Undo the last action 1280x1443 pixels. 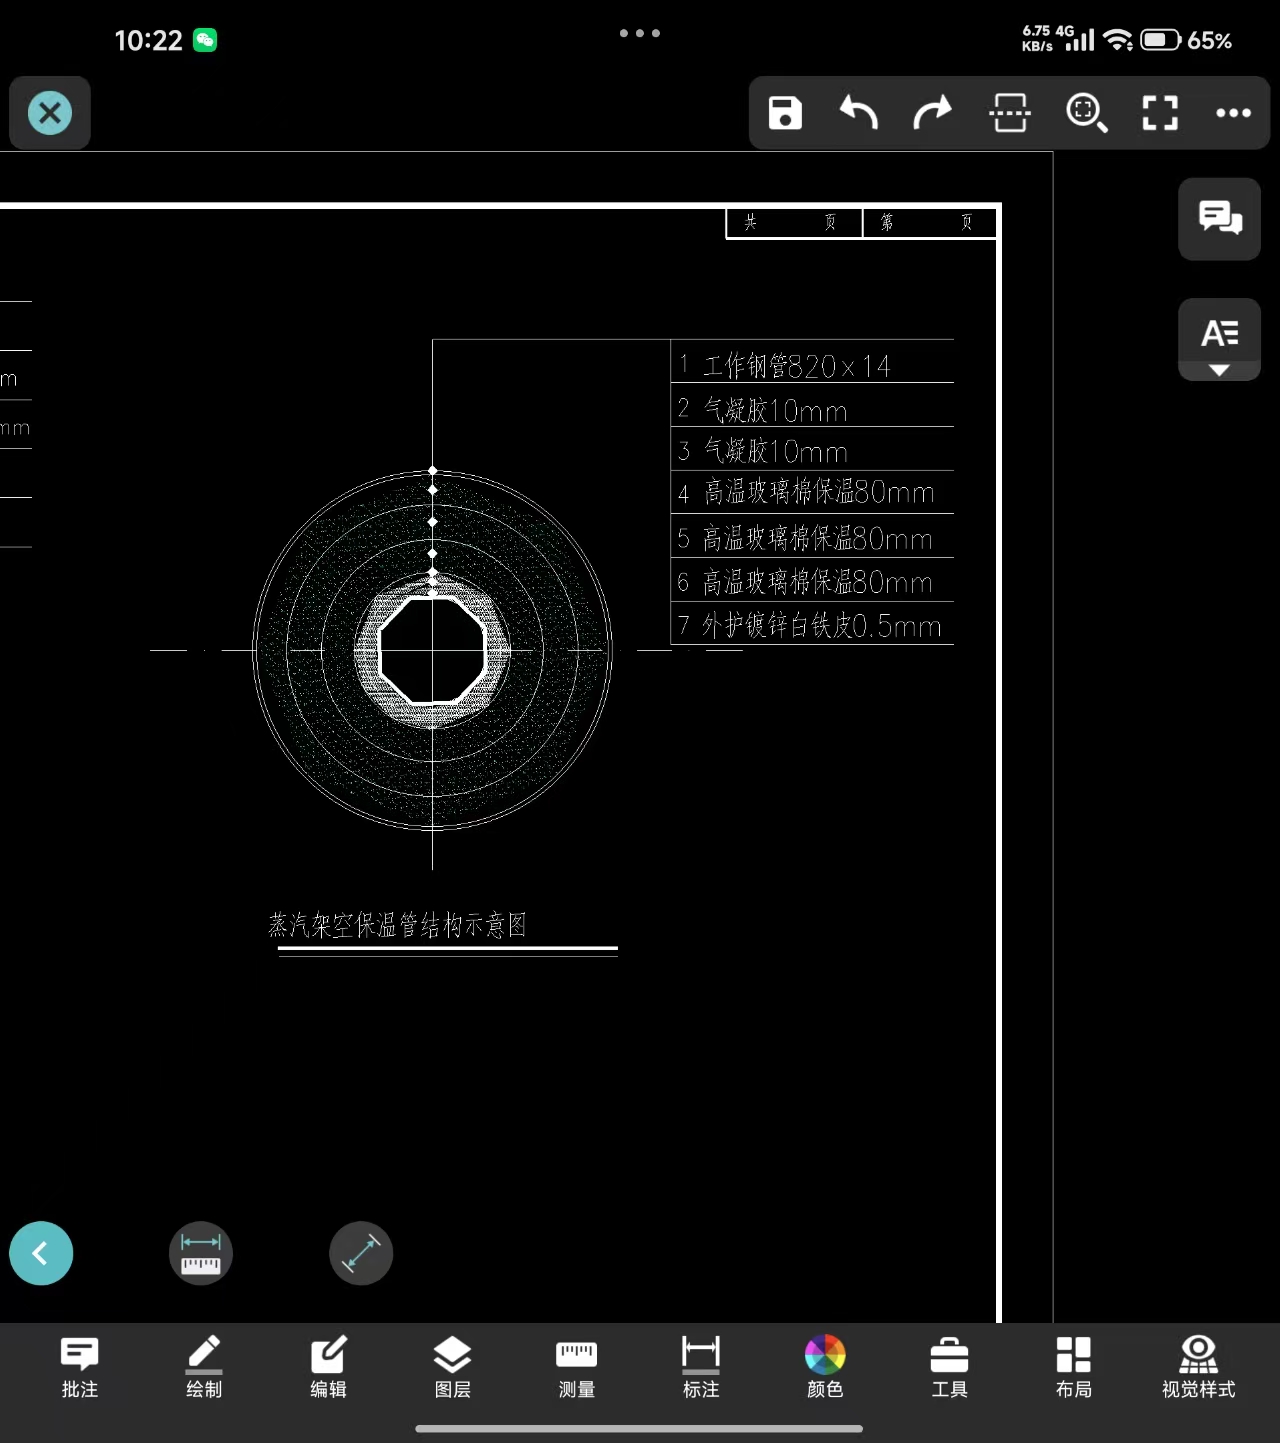pyautogui.click(x=858, y=113)
